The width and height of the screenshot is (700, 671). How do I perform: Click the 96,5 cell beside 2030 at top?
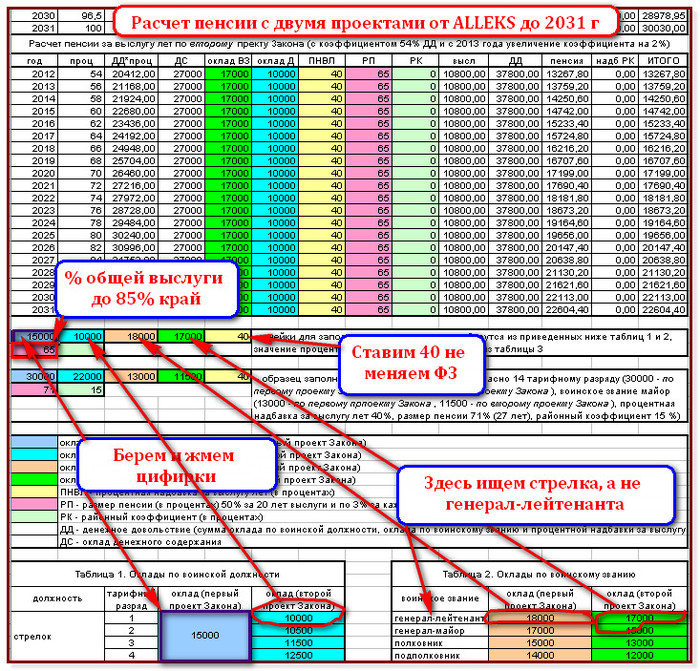tap(81, 16)
